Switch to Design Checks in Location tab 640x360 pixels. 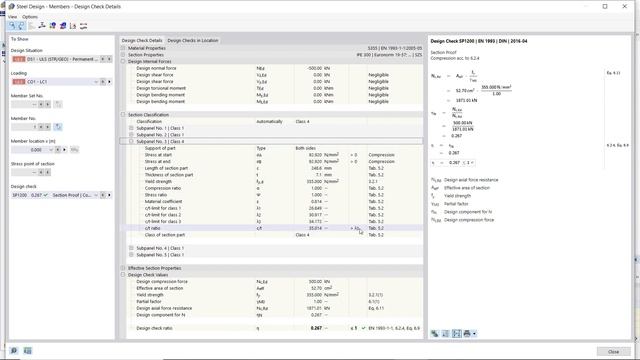pos(193,40)
